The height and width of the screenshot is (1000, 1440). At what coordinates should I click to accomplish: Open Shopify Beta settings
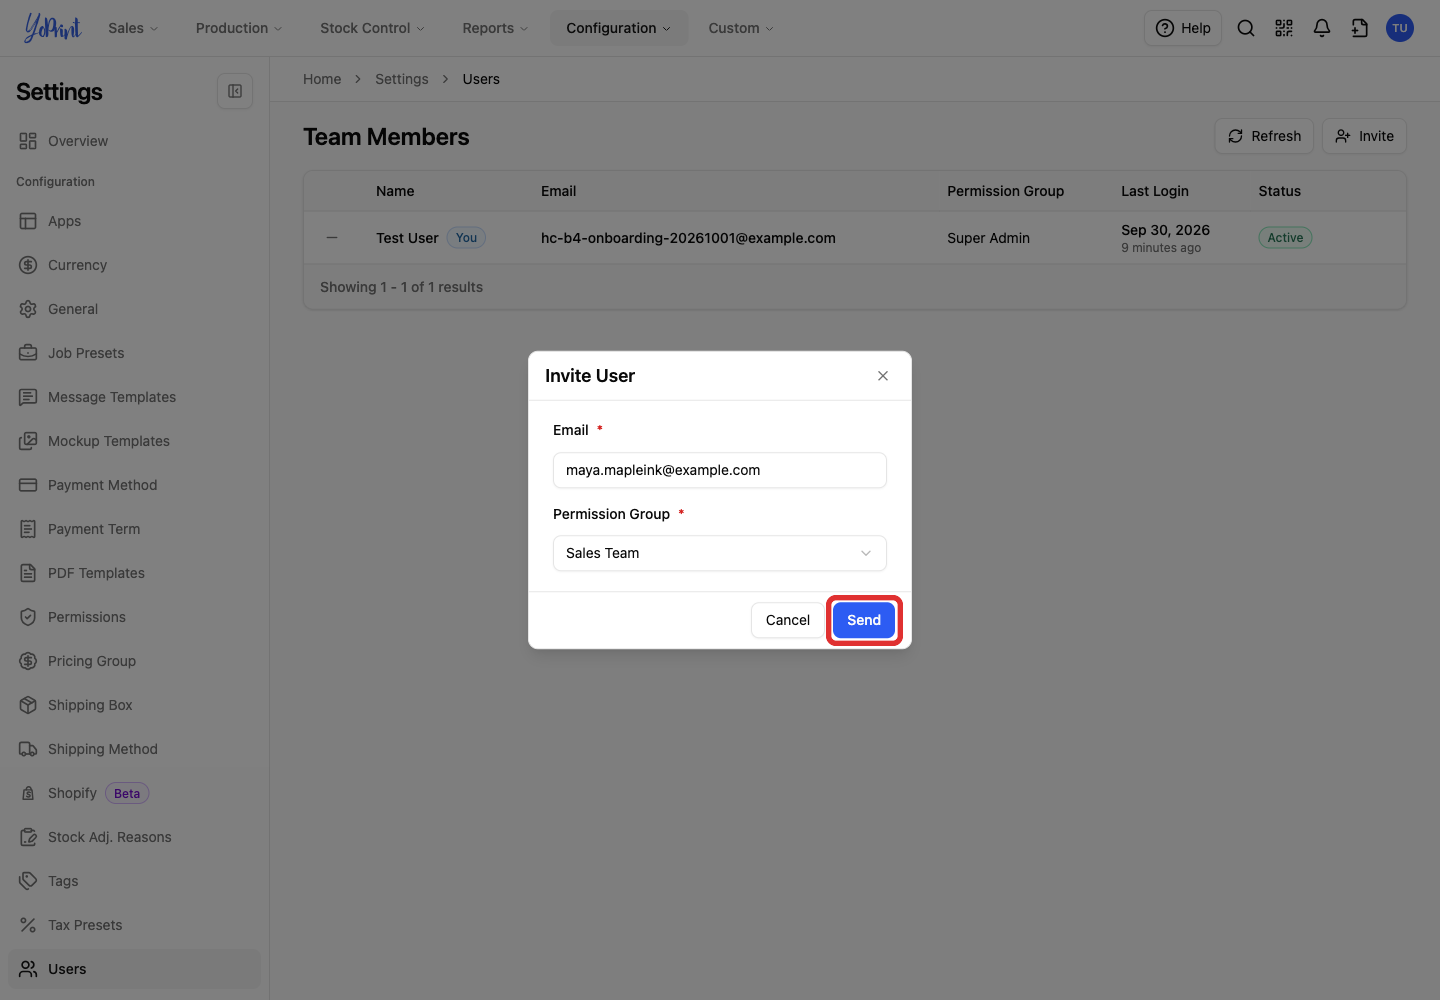pos(134,793)
